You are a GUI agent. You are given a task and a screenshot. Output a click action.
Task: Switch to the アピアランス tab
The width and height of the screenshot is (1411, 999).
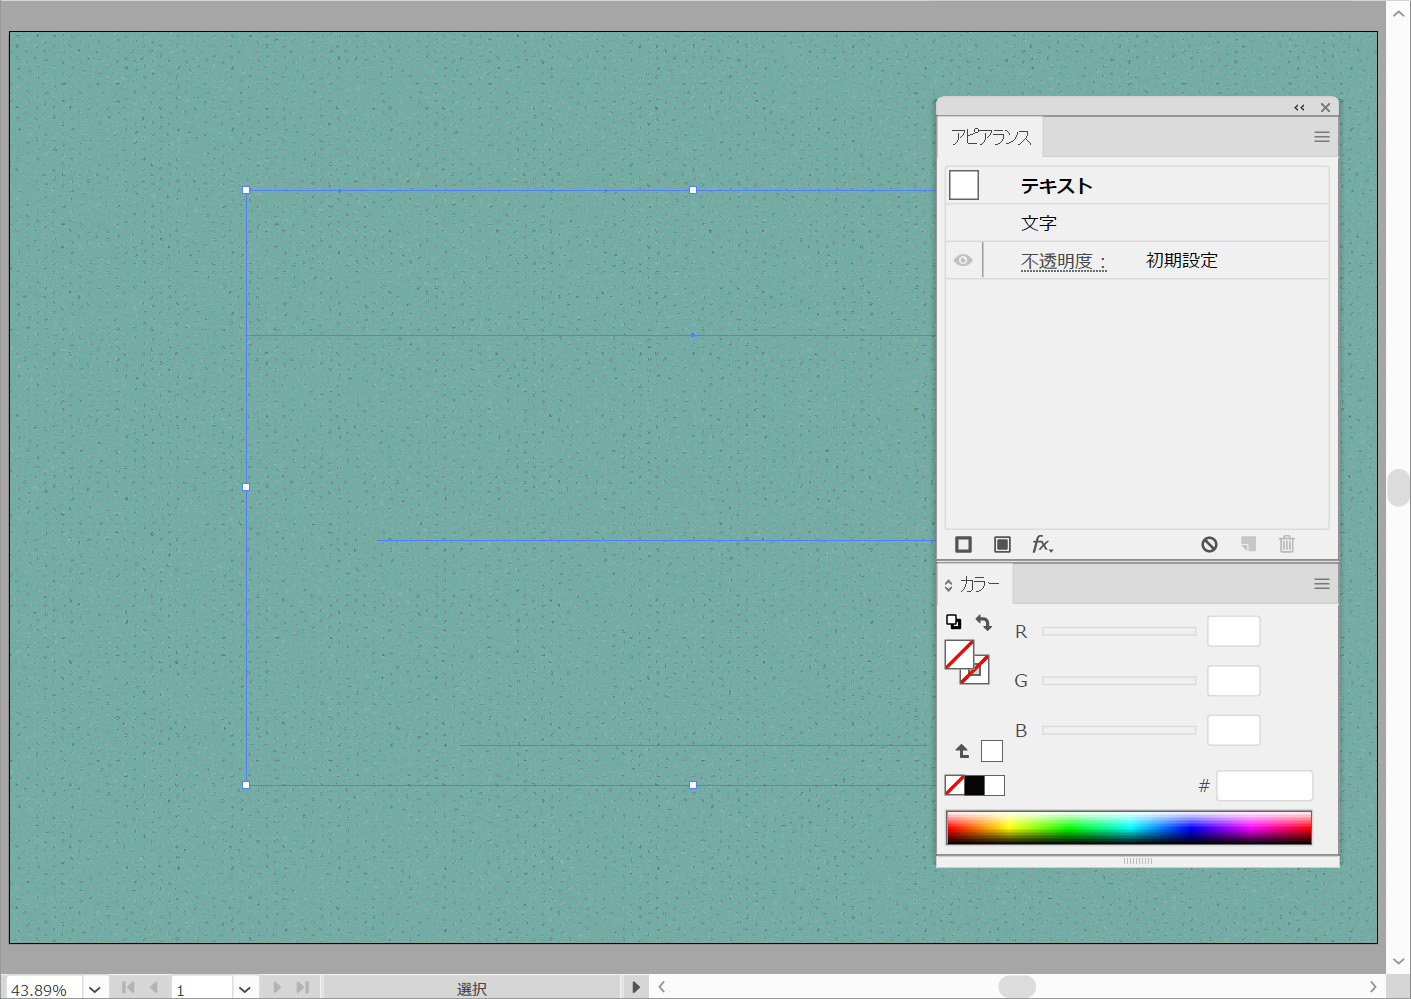(990, 137)
